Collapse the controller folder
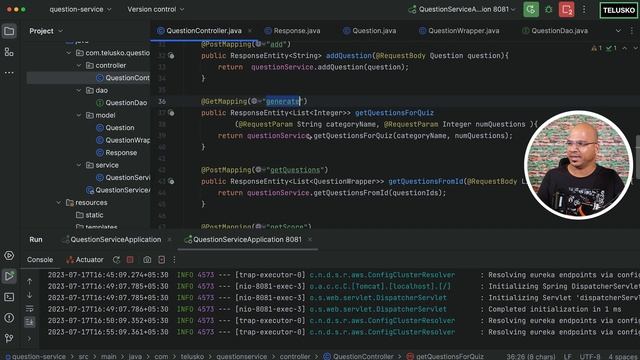This screenshot has height=360, width=640. pyautogui.click(x=79, y=65)
